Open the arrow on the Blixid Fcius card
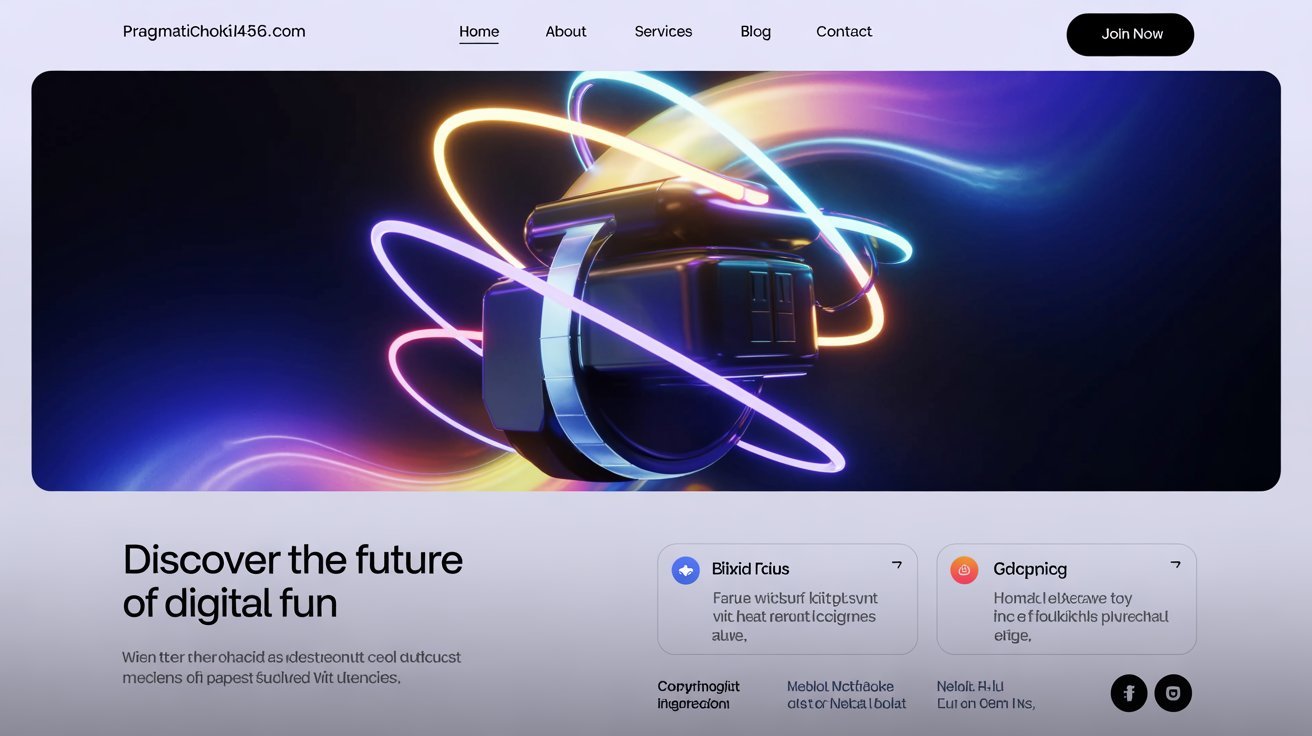Viewport: 1312px width, 736px height. click(896, 565)
